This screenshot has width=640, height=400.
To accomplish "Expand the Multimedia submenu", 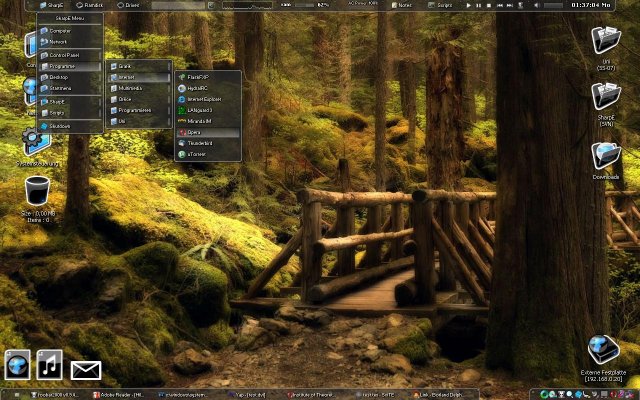I will (140, 88).
